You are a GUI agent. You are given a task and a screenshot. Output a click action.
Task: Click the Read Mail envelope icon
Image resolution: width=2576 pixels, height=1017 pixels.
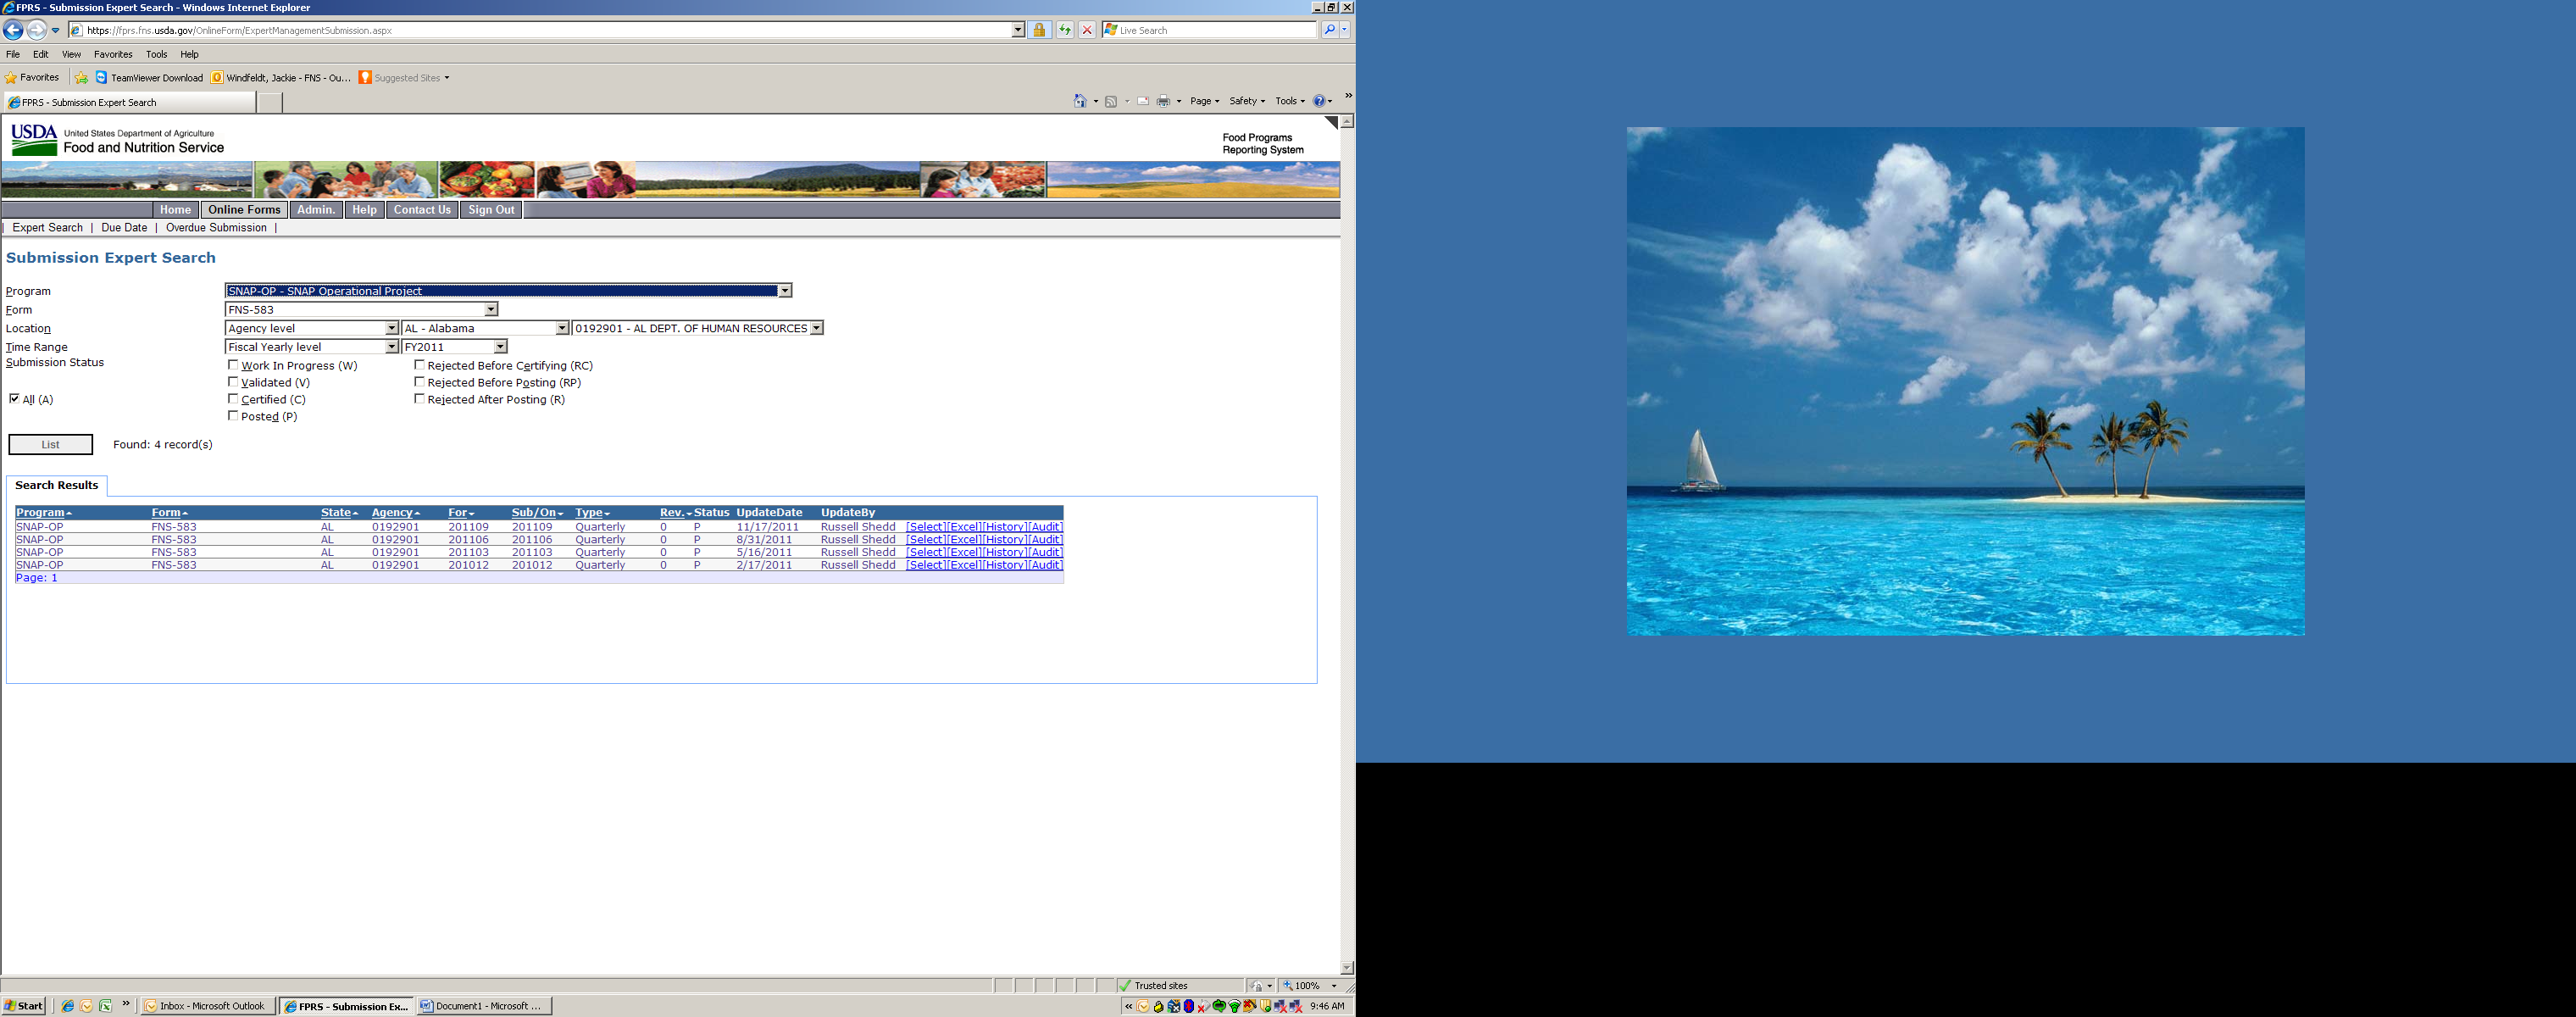(x=1143, y=101)
